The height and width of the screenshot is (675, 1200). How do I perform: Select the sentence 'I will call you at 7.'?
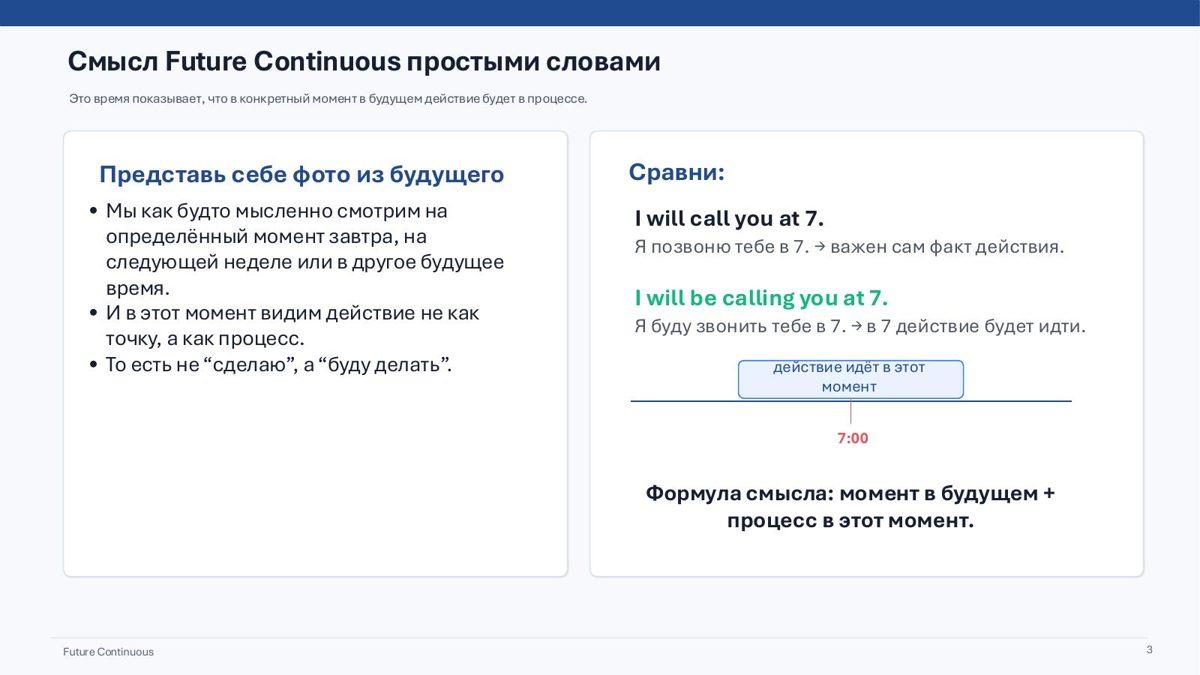pyautogui.click(x=729, y=218)
